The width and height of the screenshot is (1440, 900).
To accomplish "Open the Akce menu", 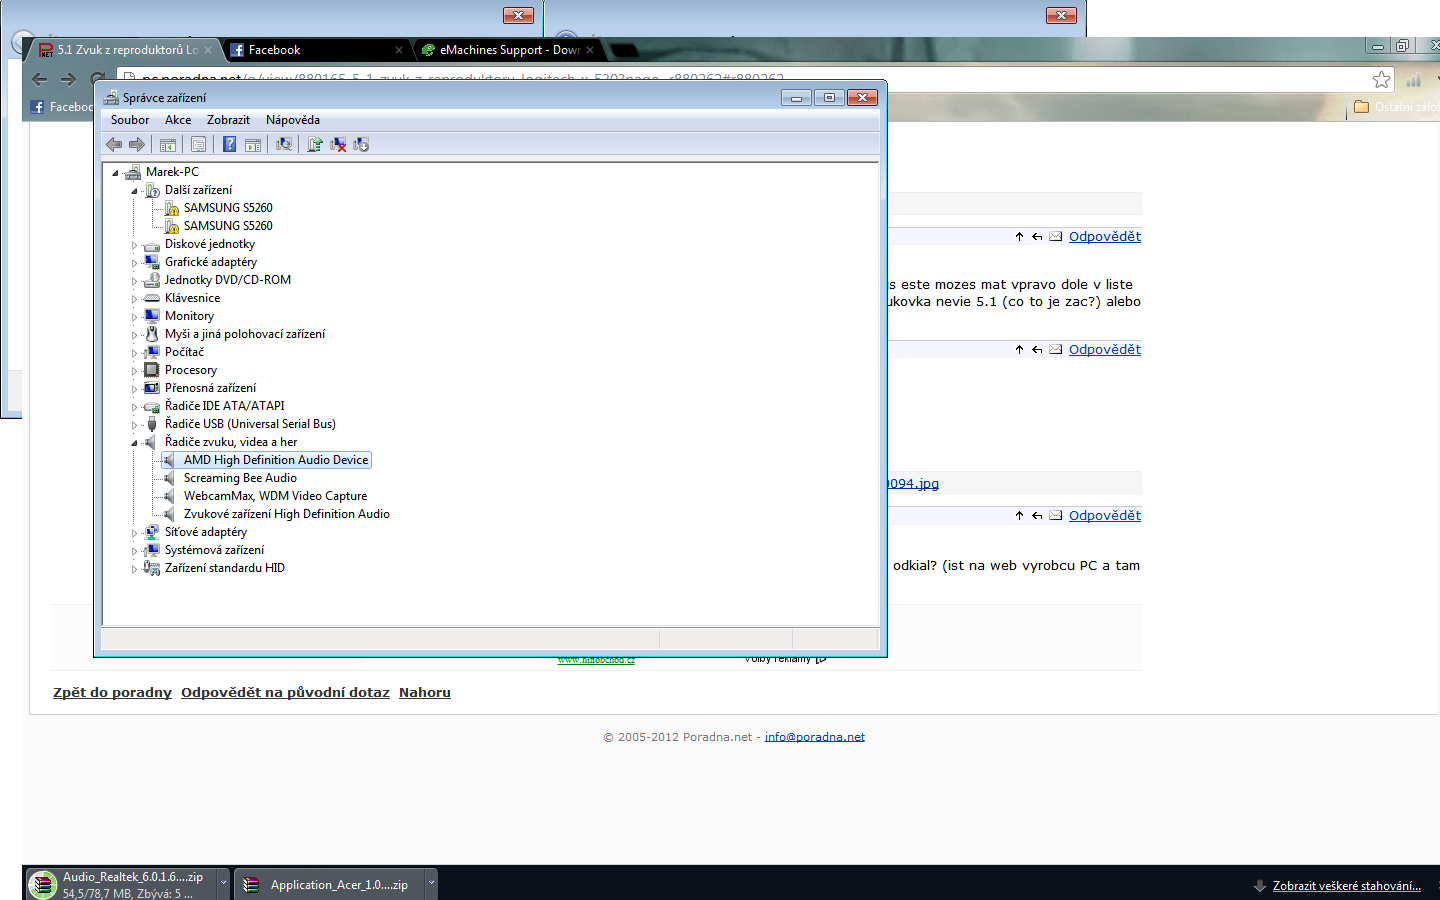I will coord(178,120).
